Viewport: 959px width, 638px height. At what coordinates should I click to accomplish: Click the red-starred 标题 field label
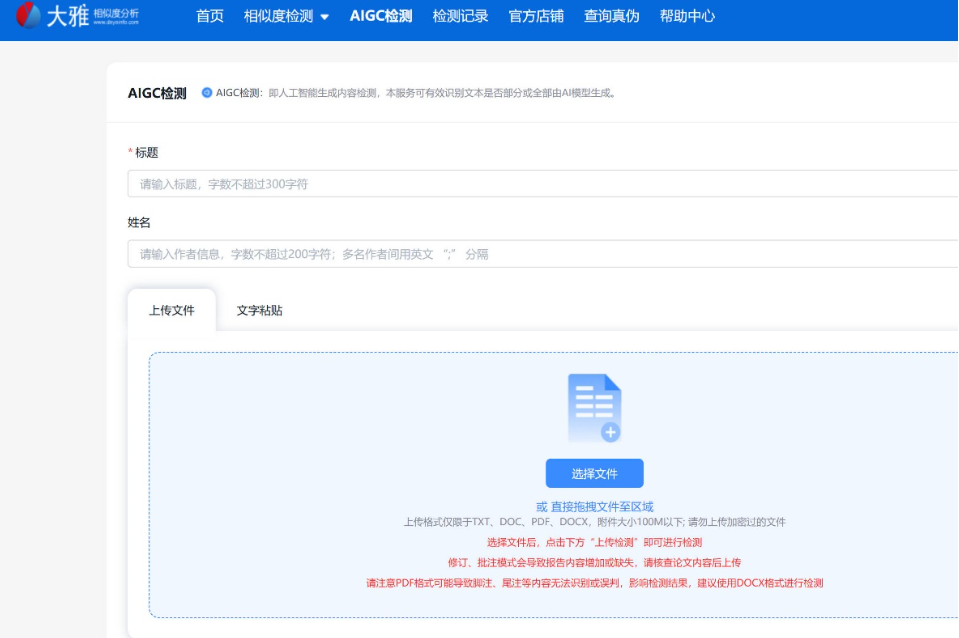pyautogui.click(x=146, y=153)
